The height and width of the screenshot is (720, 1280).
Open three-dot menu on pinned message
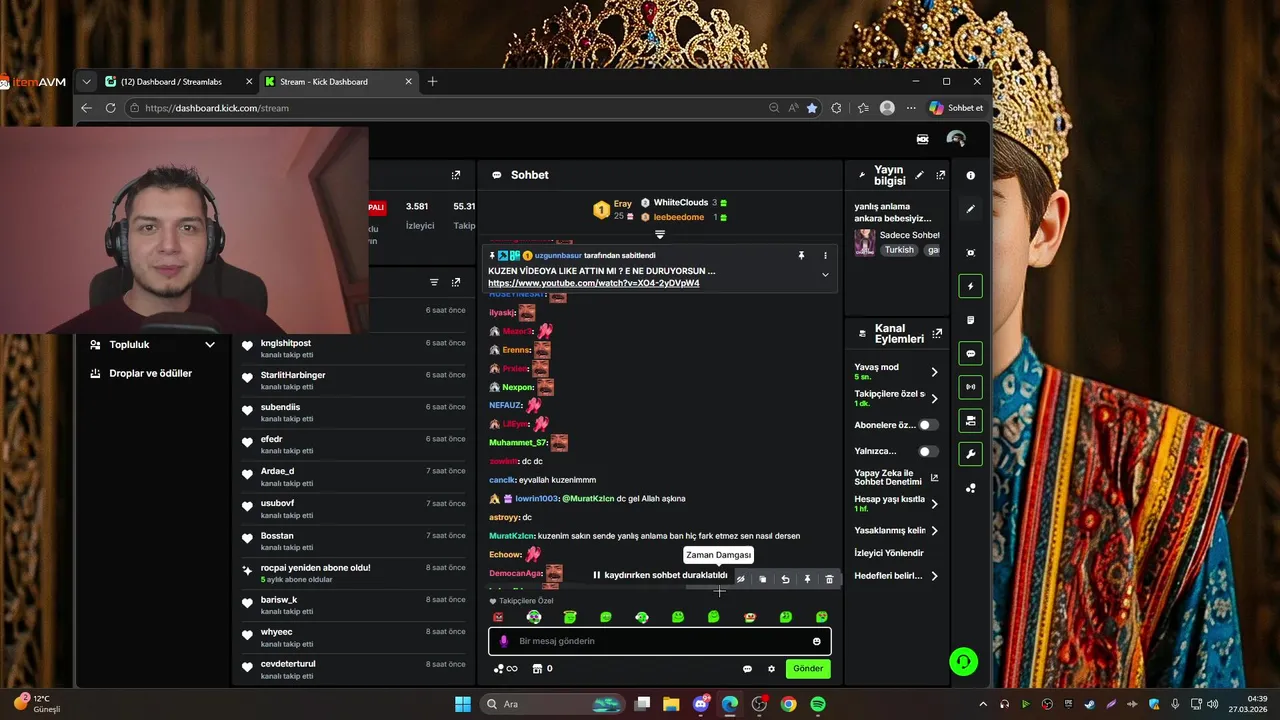pyautogui.click(x=825, y=256)
